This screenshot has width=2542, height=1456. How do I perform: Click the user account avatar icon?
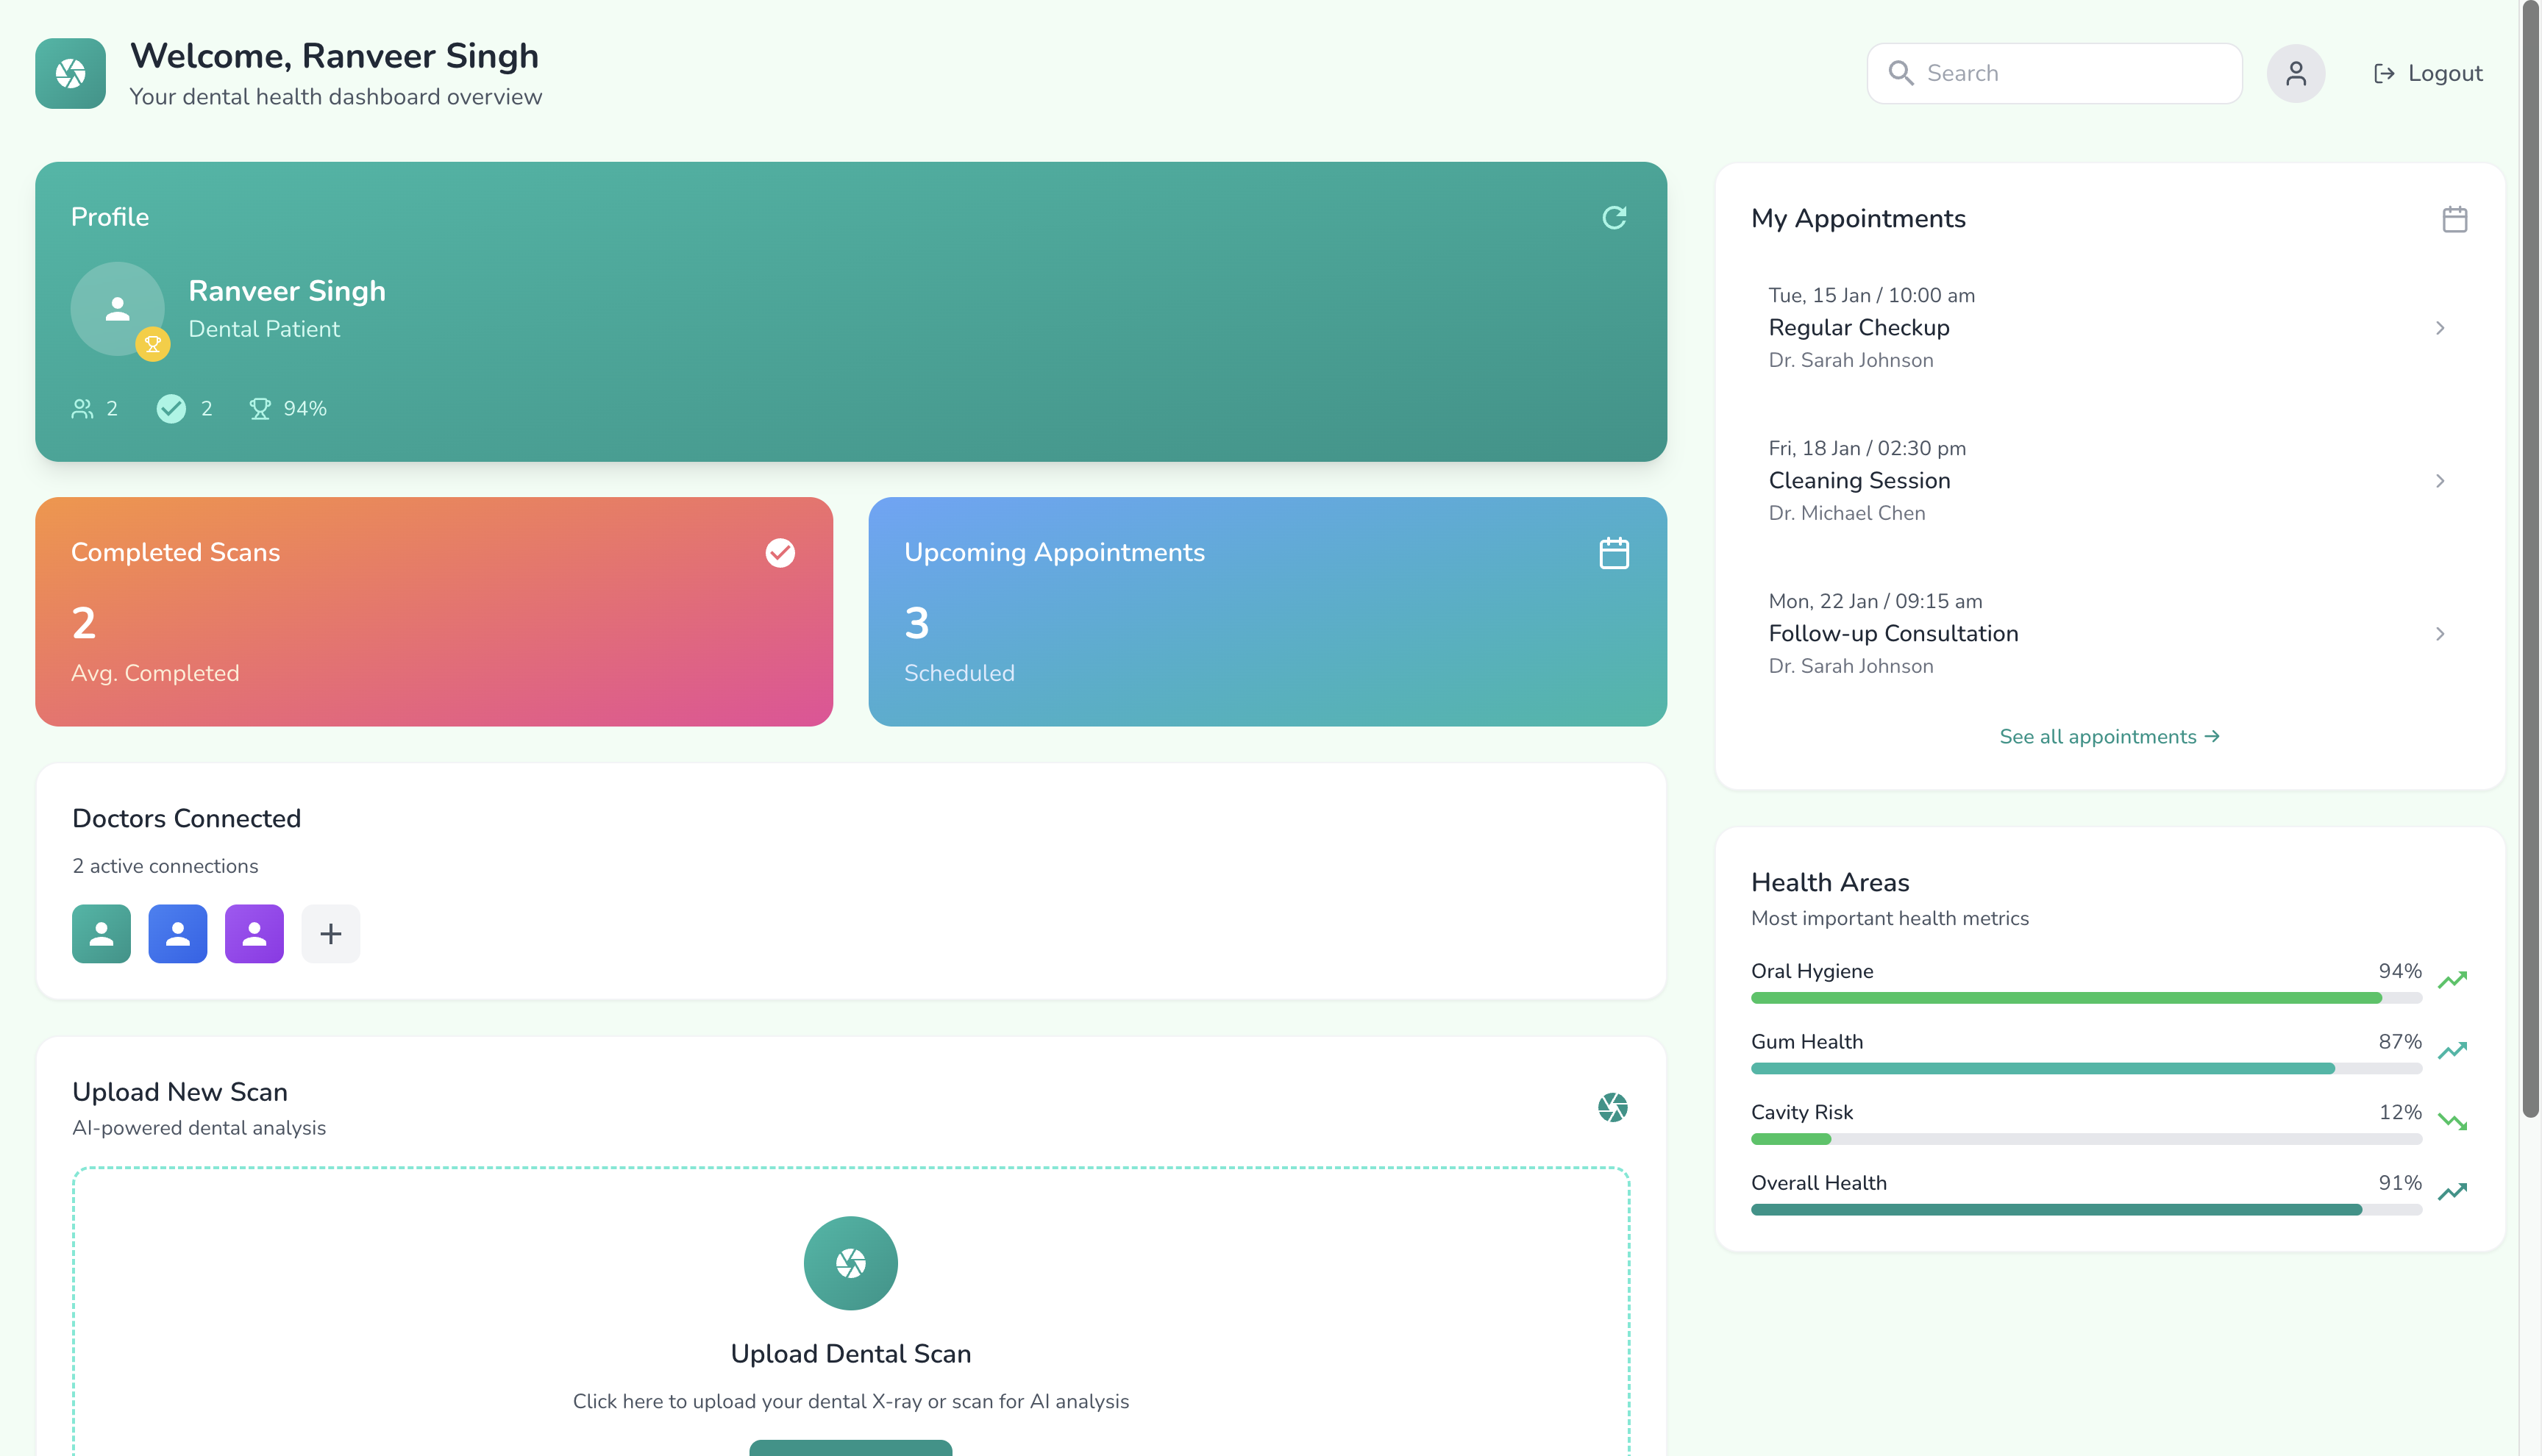click(2295, 73)
